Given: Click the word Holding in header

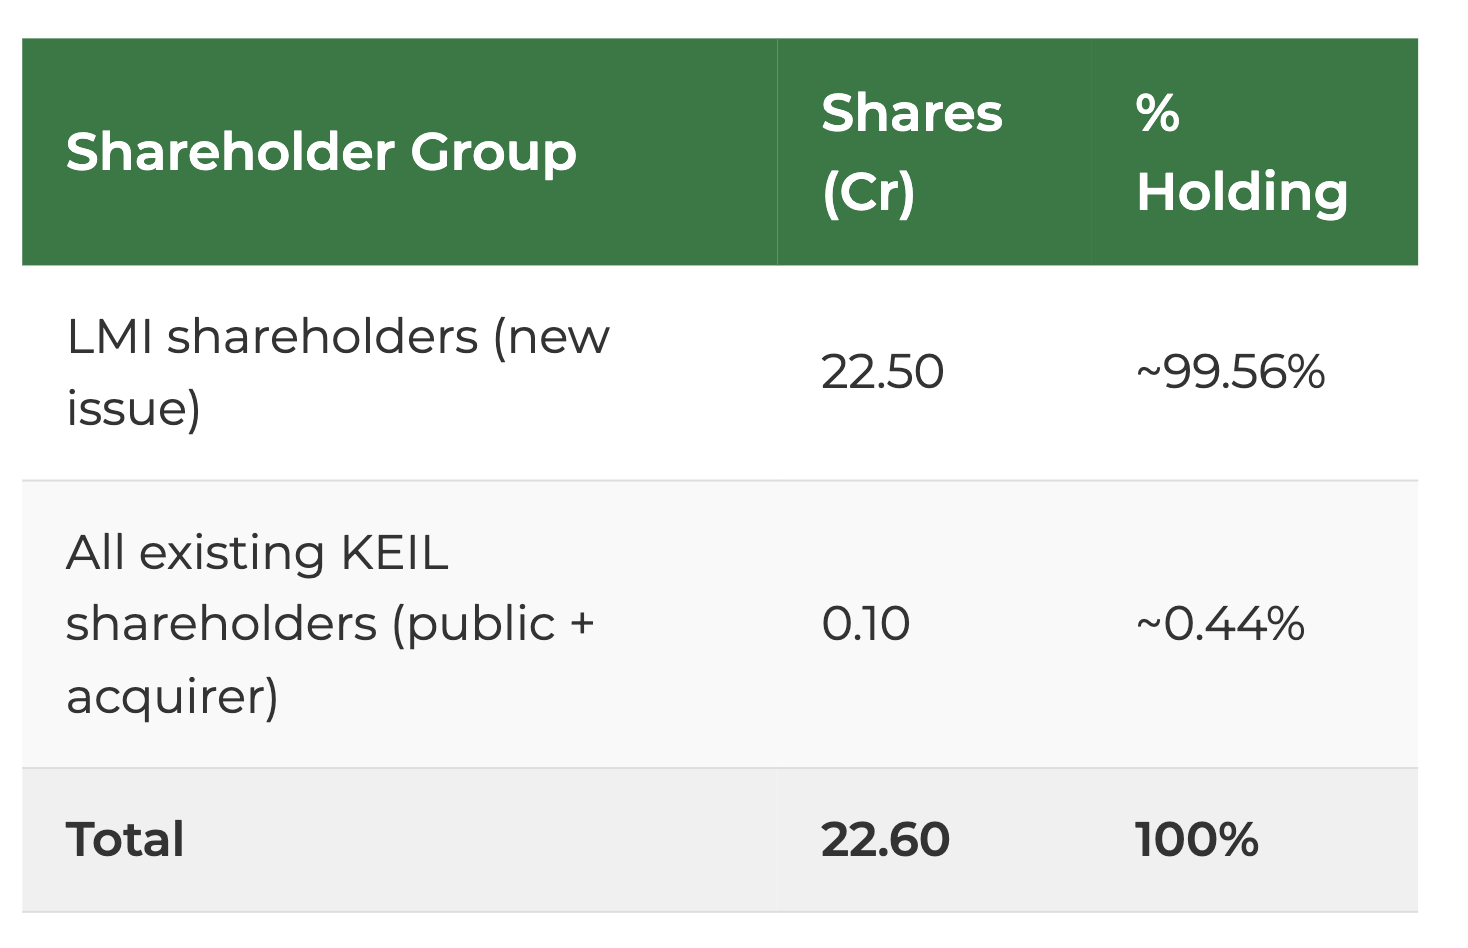Looking at the screenshot, I should click(x=1242, y=192).
